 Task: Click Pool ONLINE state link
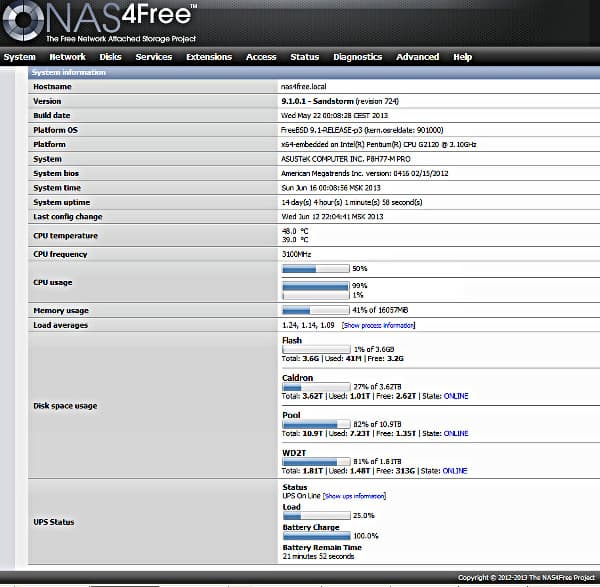(x=456, y=434)
